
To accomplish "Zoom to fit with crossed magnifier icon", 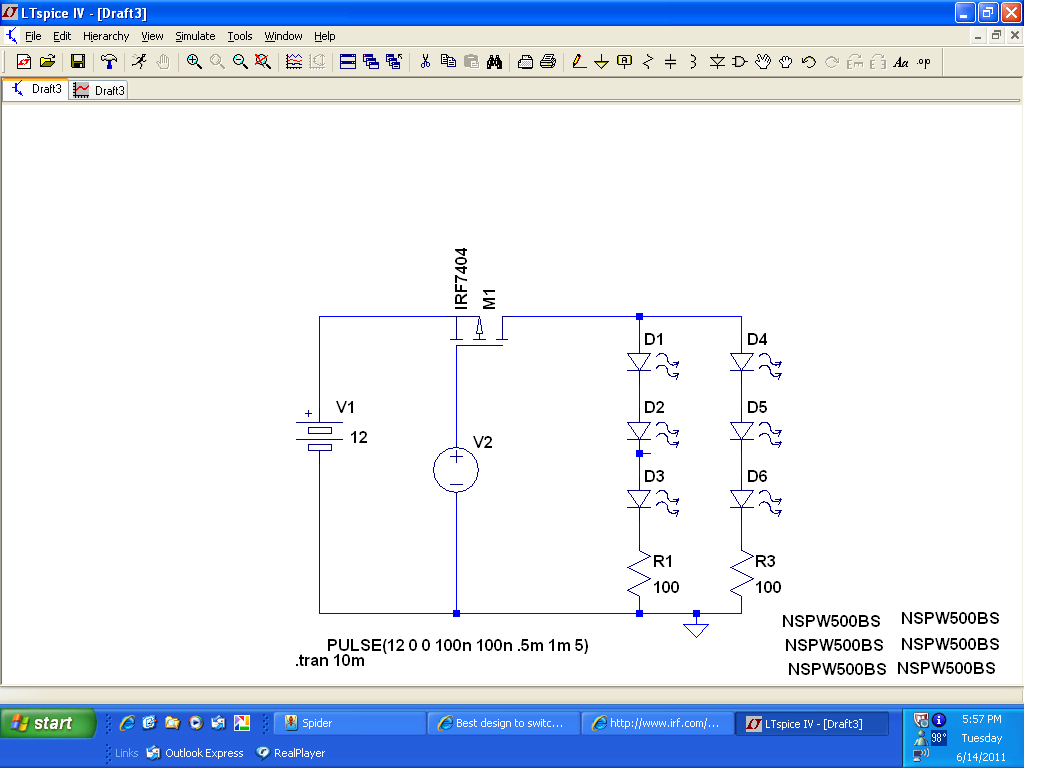I will (263, 62).
